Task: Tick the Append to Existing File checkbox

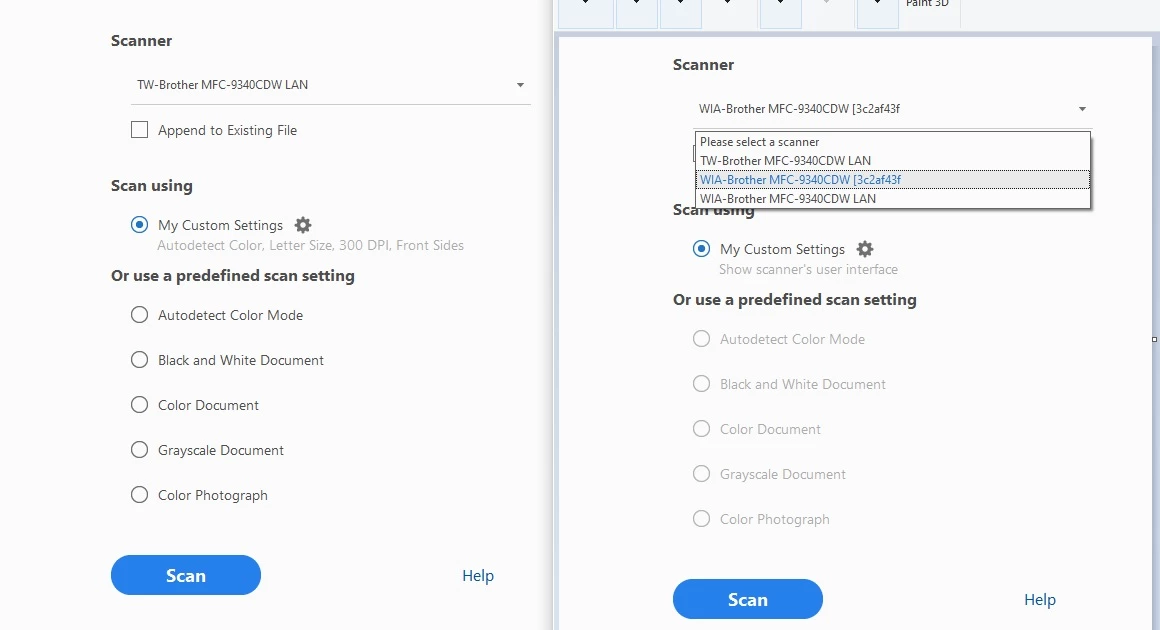Action: click(x=139, y=130)
